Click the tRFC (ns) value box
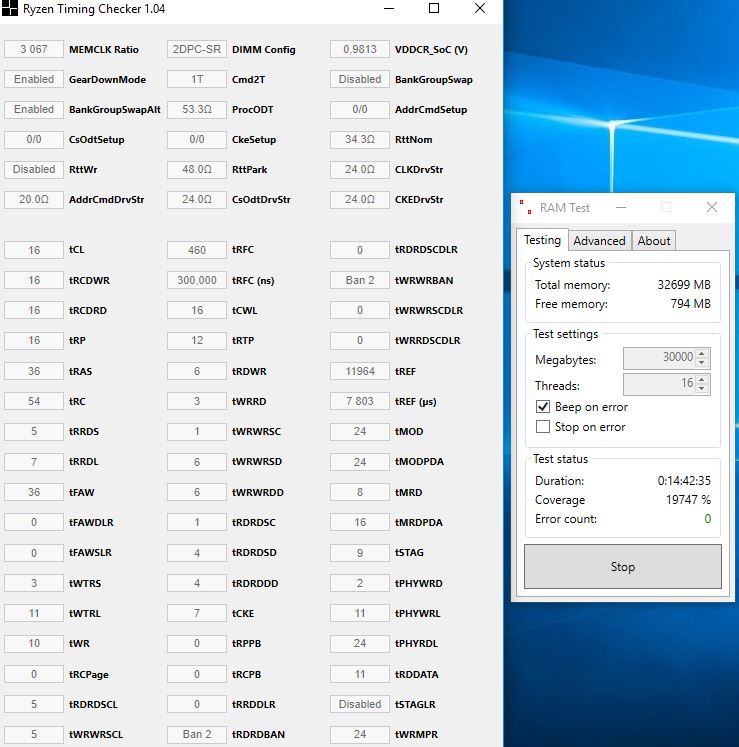The height and width of the screenshot is (747, 739). point(197,280)
